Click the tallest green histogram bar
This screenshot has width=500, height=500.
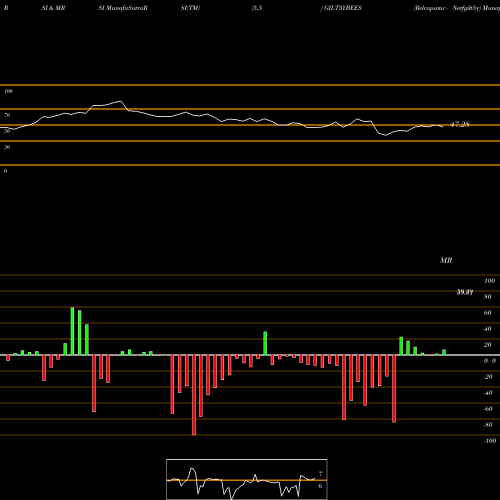[x=72, y=331]
